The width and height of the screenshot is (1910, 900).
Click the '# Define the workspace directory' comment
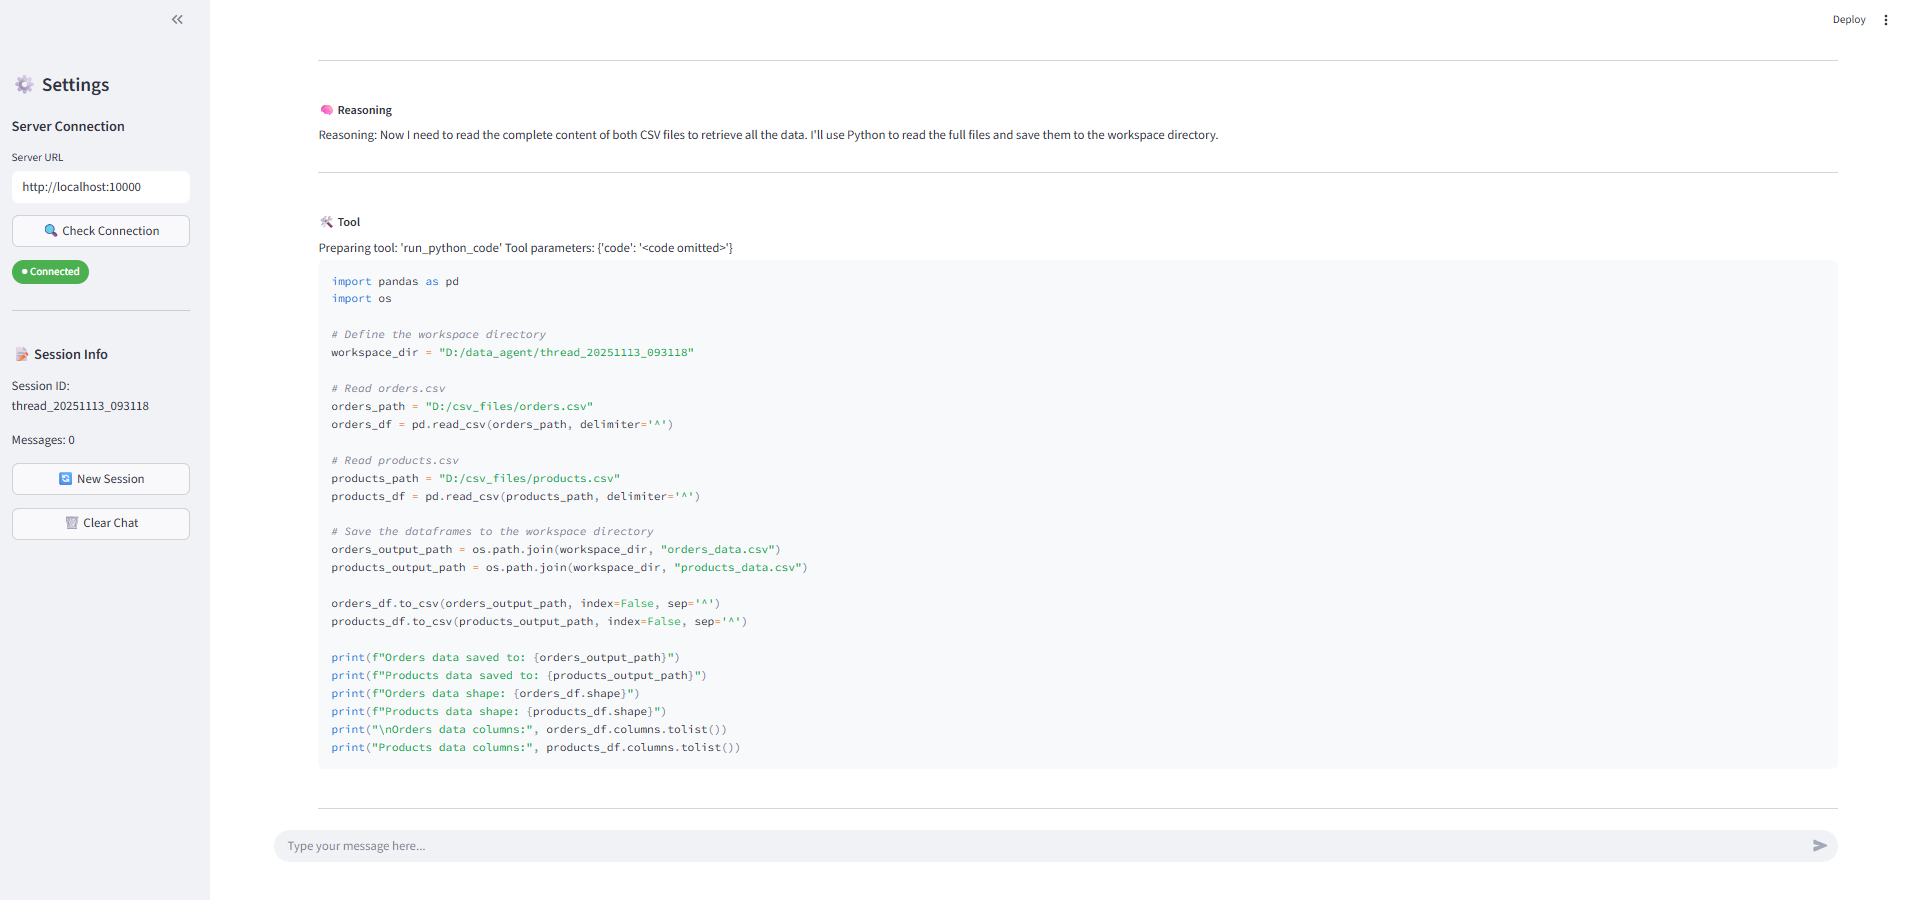click(x=438, y=335)
